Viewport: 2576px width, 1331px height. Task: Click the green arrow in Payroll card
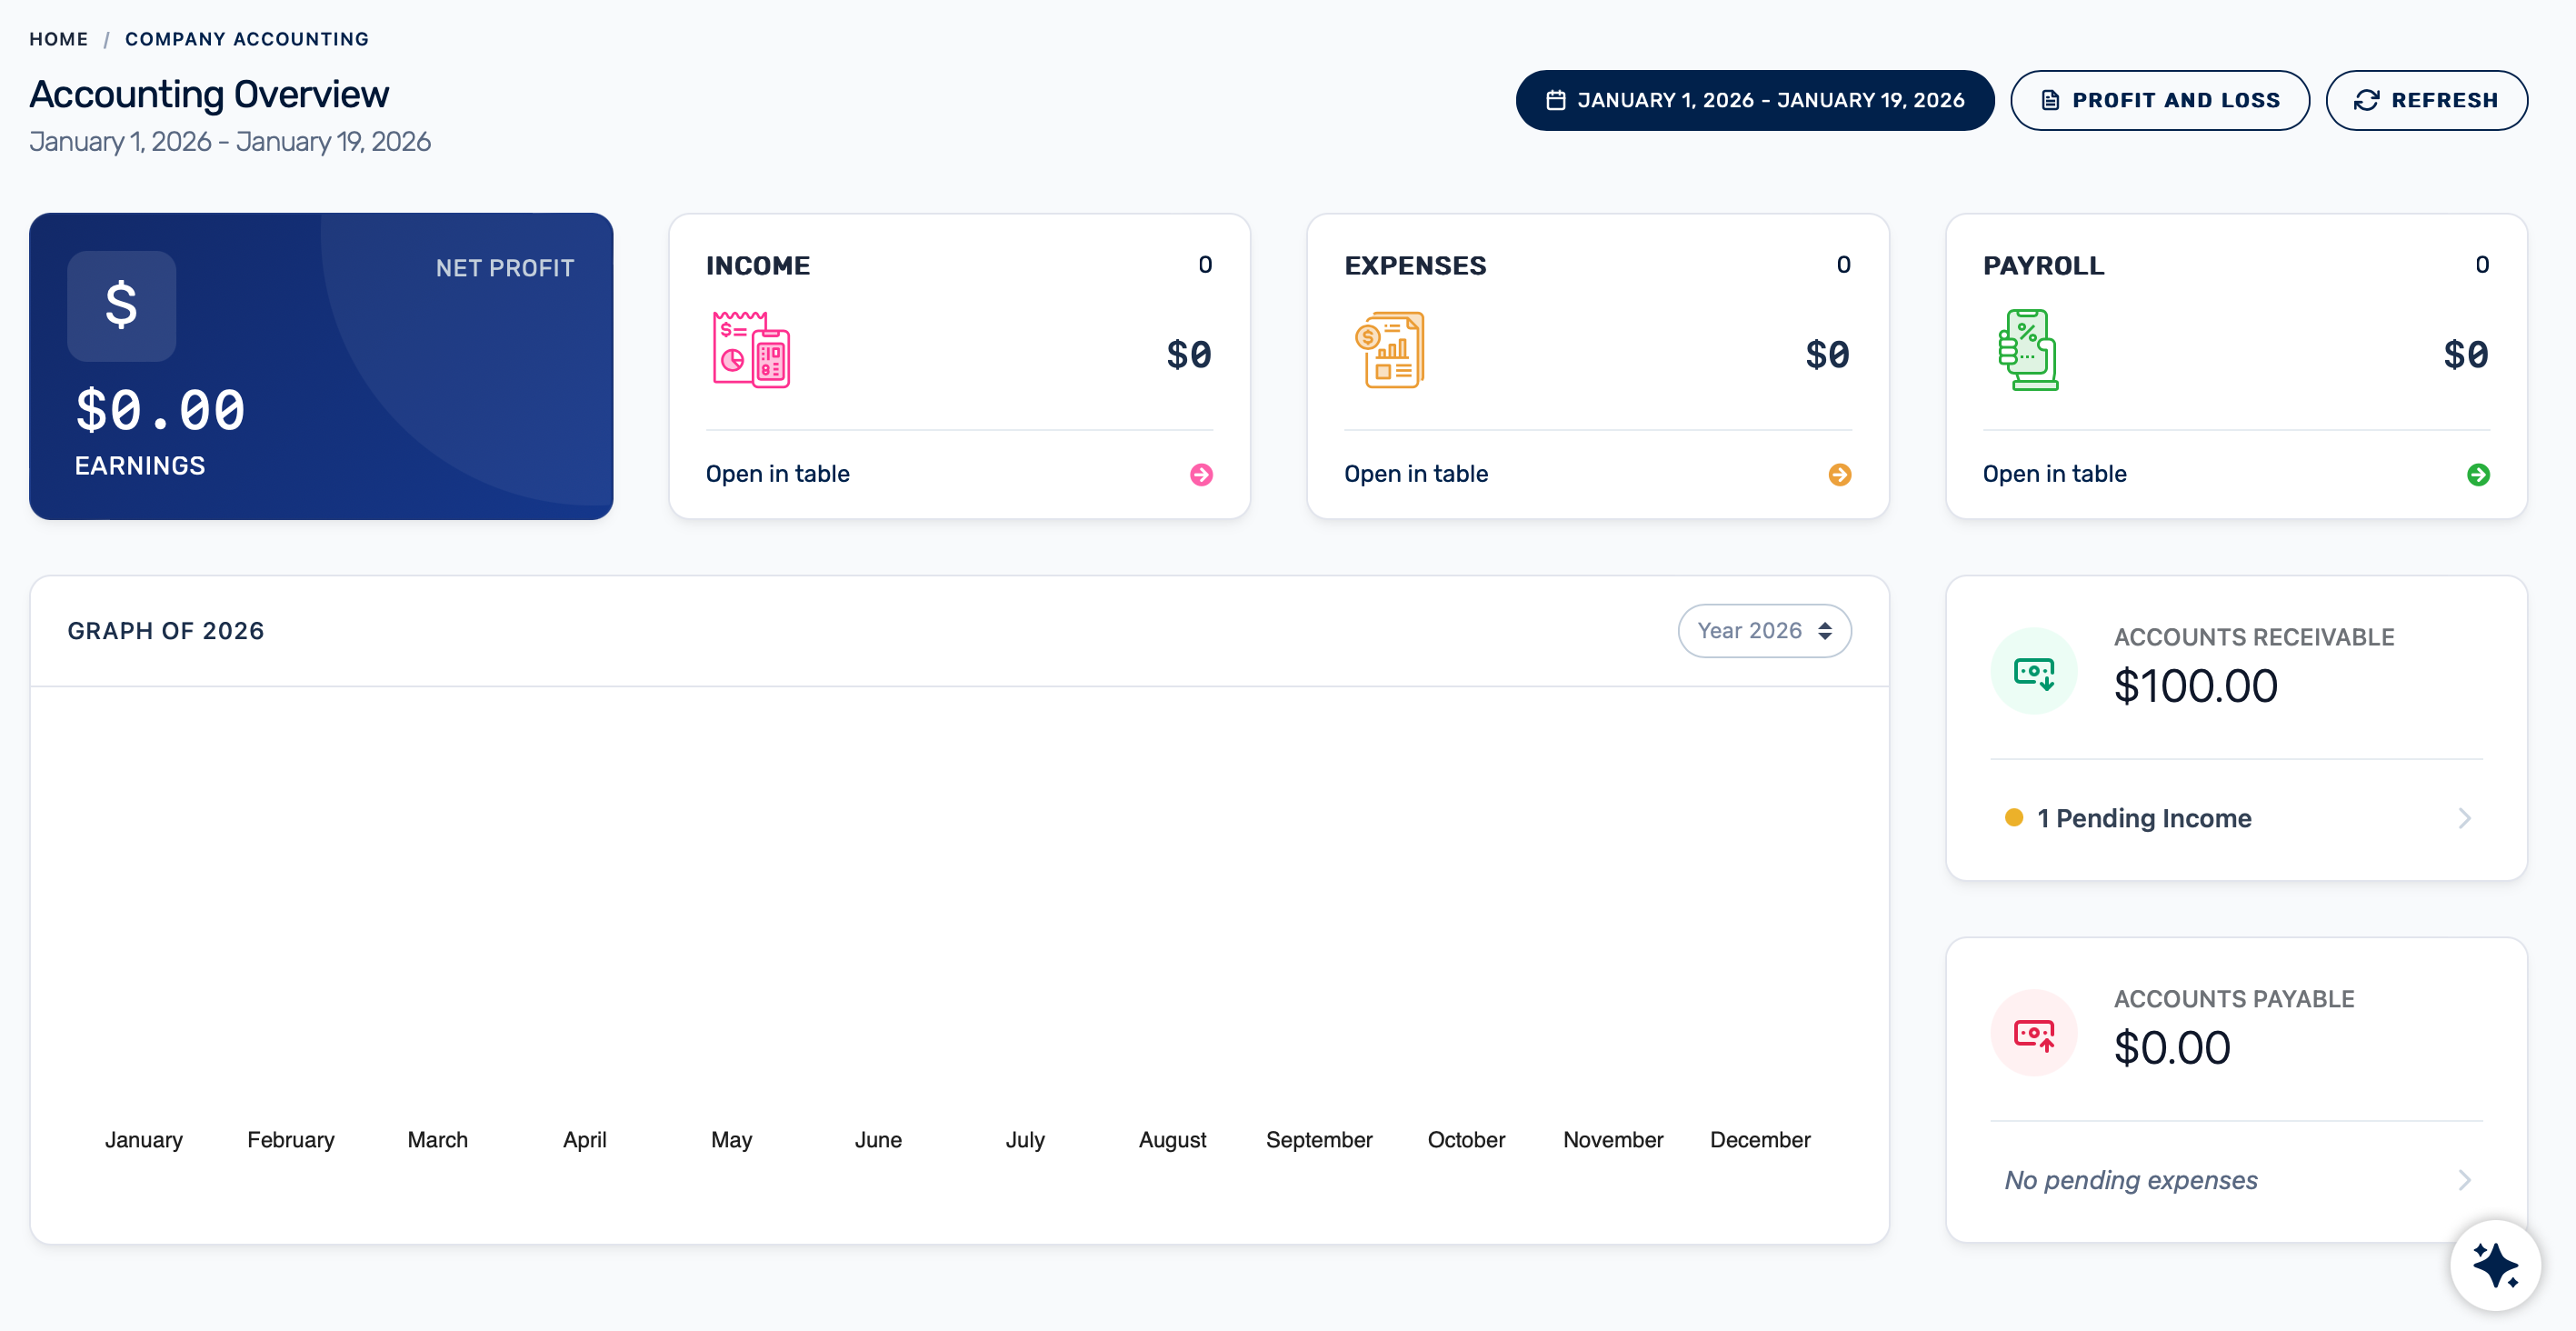[2477, 474]
